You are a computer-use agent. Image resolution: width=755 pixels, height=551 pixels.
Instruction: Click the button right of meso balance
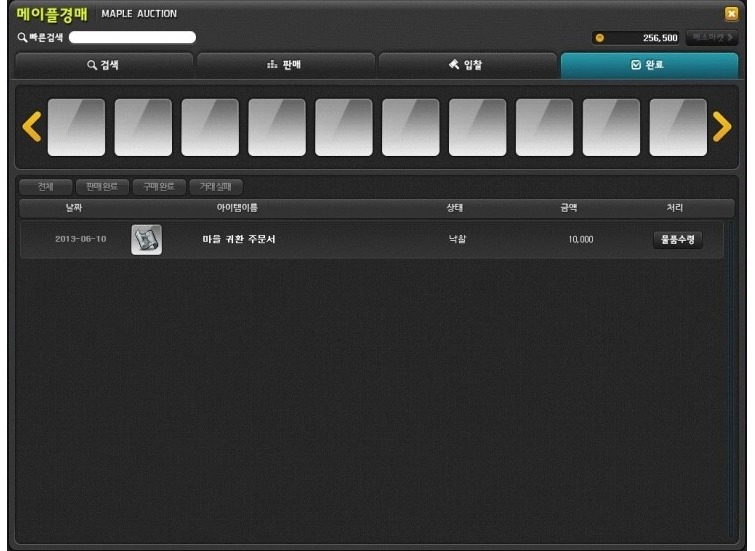[x=712, y=38]
